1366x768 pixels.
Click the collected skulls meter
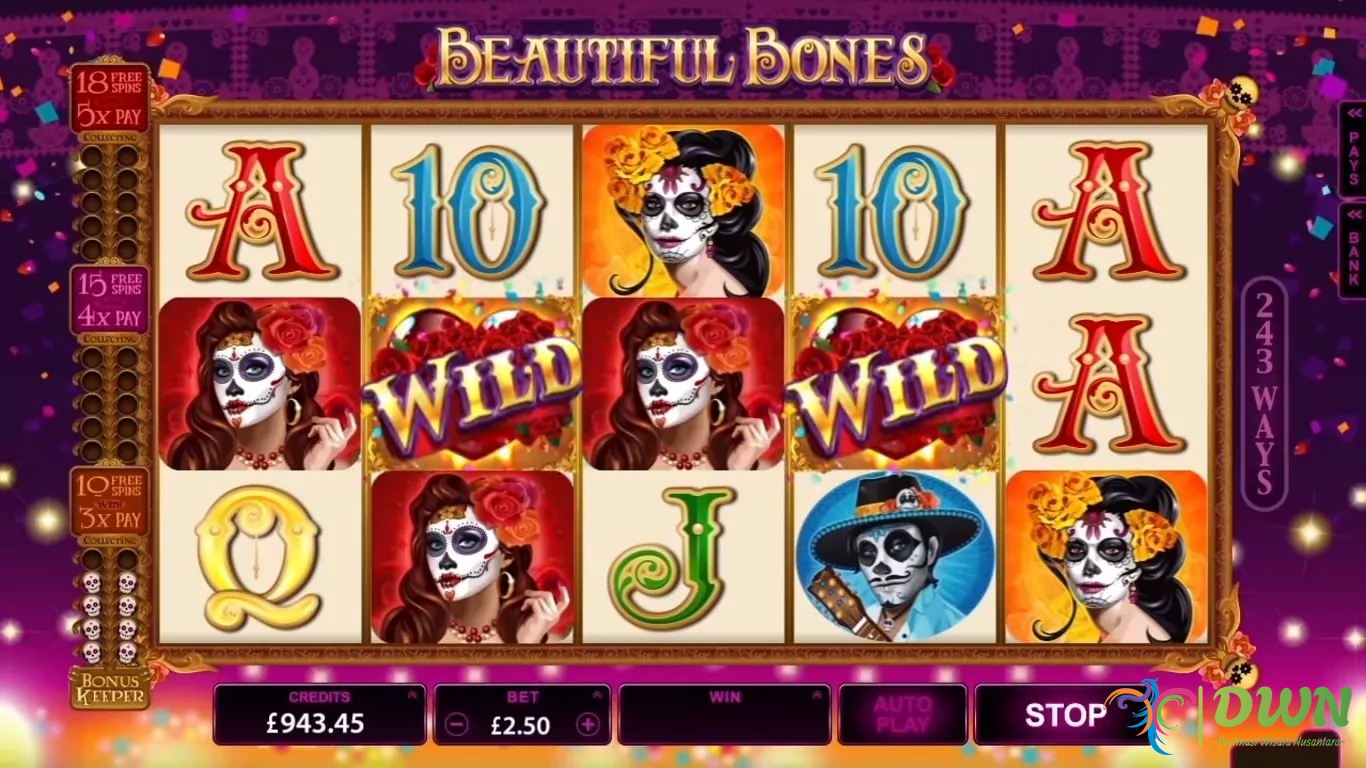(x=109, y=618)
